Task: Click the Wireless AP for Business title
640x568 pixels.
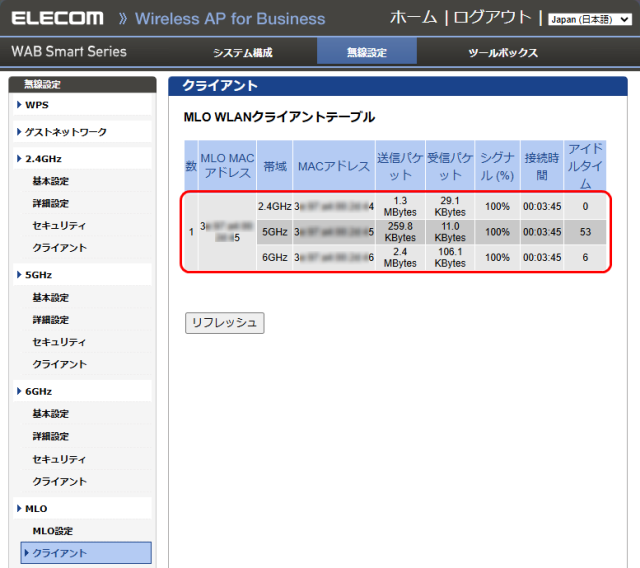Action: click(x=230, y=19)
